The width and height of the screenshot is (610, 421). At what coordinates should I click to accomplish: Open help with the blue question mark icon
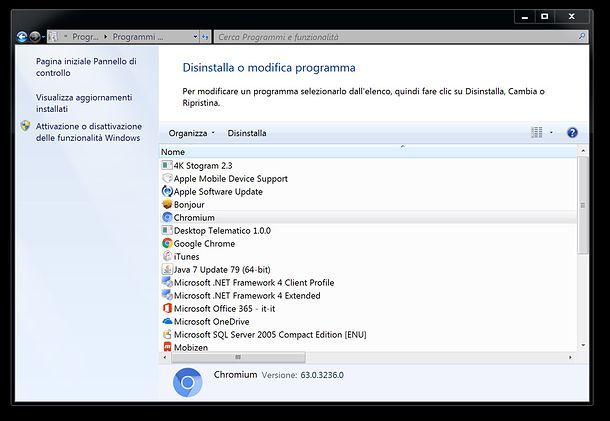point(572,133)
